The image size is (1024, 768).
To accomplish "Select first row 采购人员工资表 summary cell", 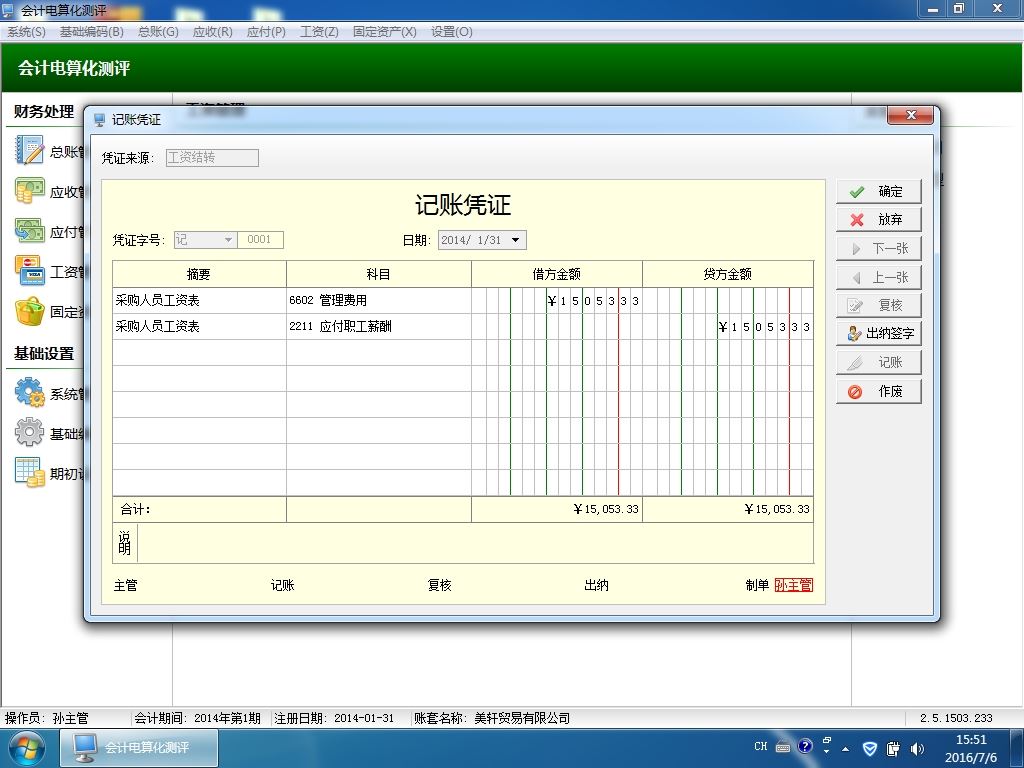I will point(199,300).
